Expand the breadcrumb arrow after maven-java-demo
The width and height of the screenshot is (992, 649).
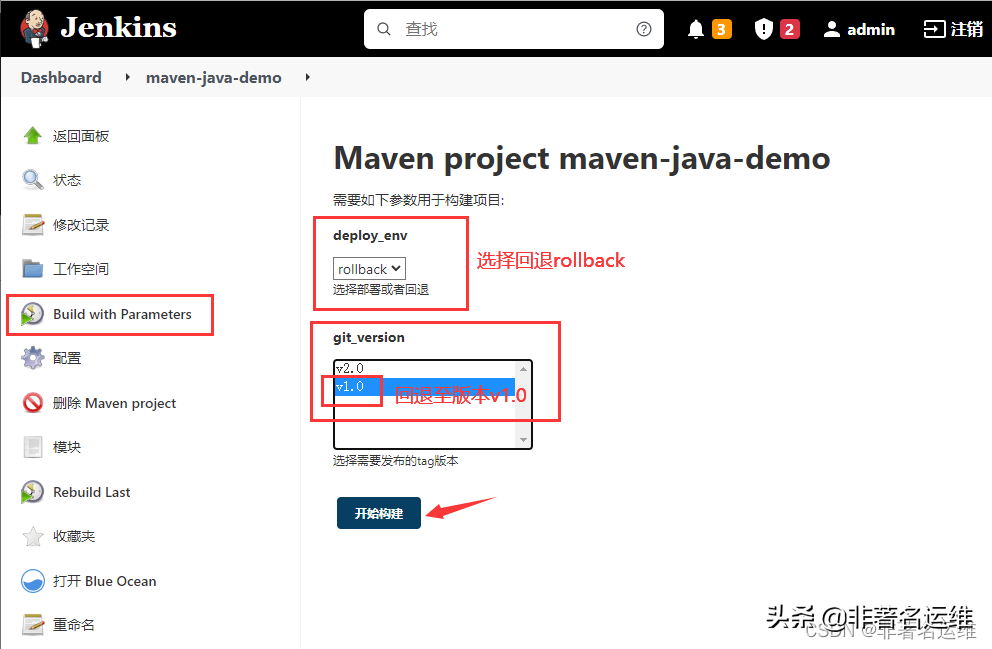coord(307,77)
